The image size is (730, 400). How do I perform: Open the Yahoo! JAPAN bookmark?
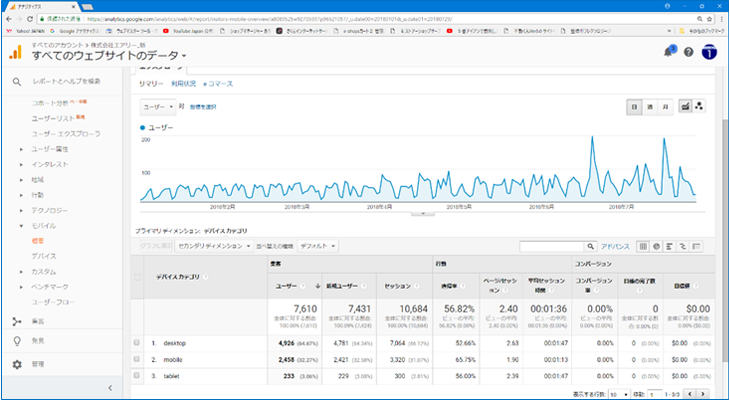coord(26,31)
